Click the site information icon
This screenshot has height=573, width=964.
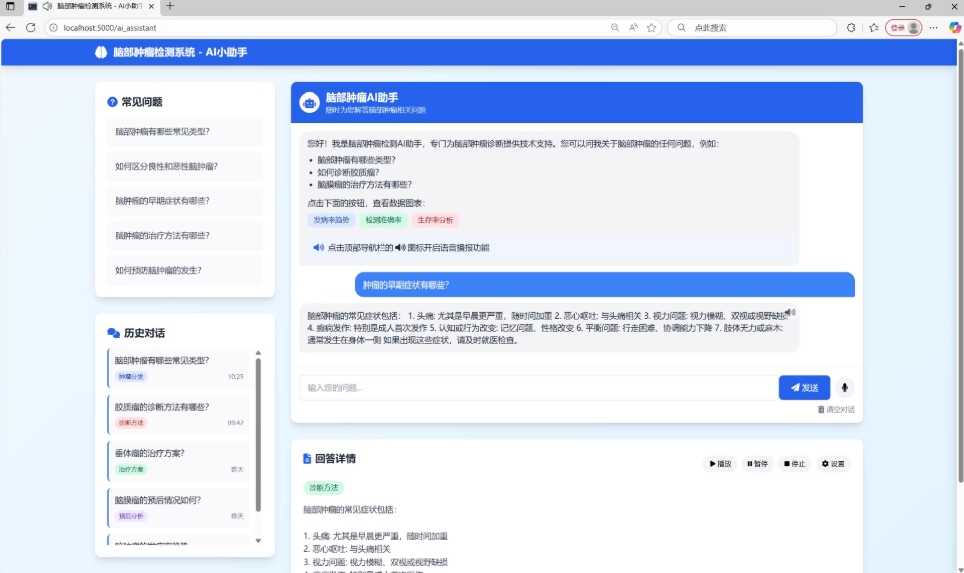(x=53, y=28)
